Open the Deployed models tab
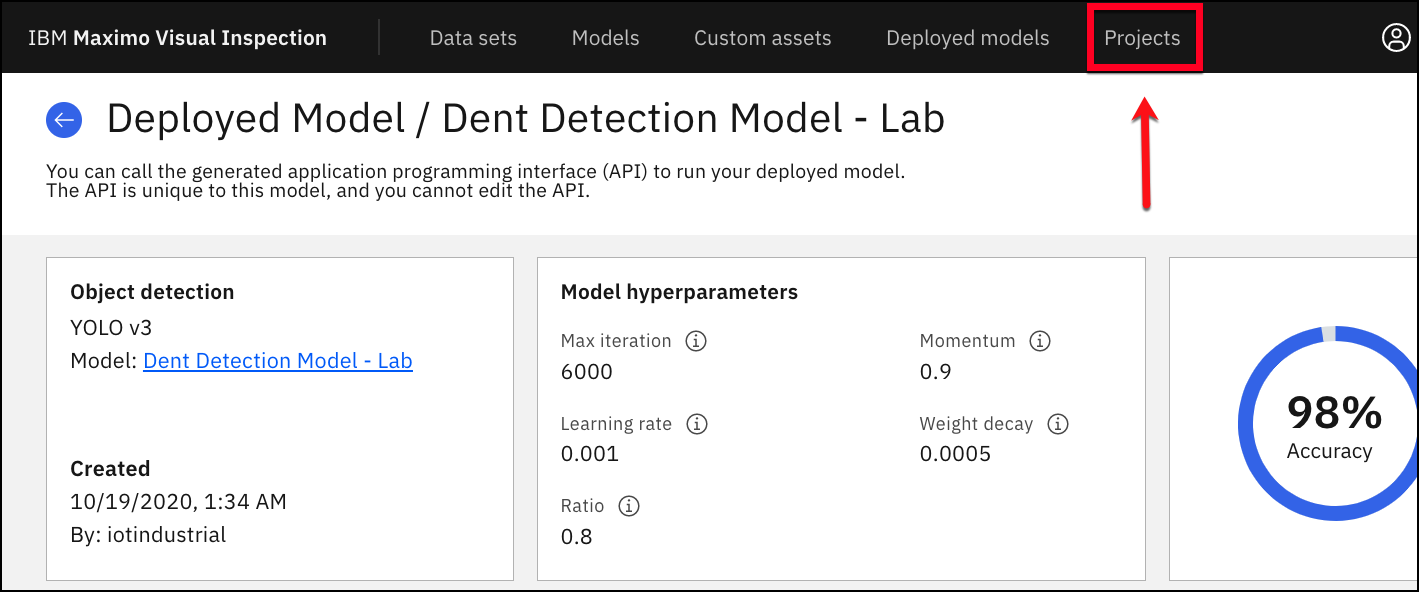1419x592 pixels. (968, 38)
